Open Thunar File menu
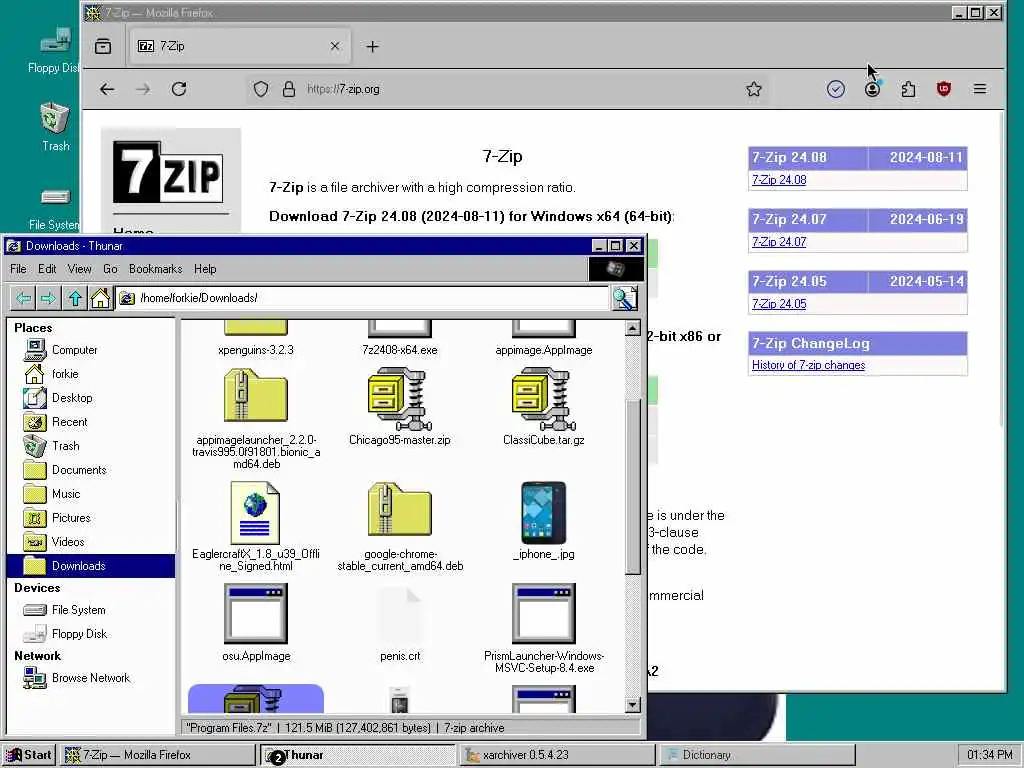This screenshot has width=1024, height=768. tap(18, 269)
